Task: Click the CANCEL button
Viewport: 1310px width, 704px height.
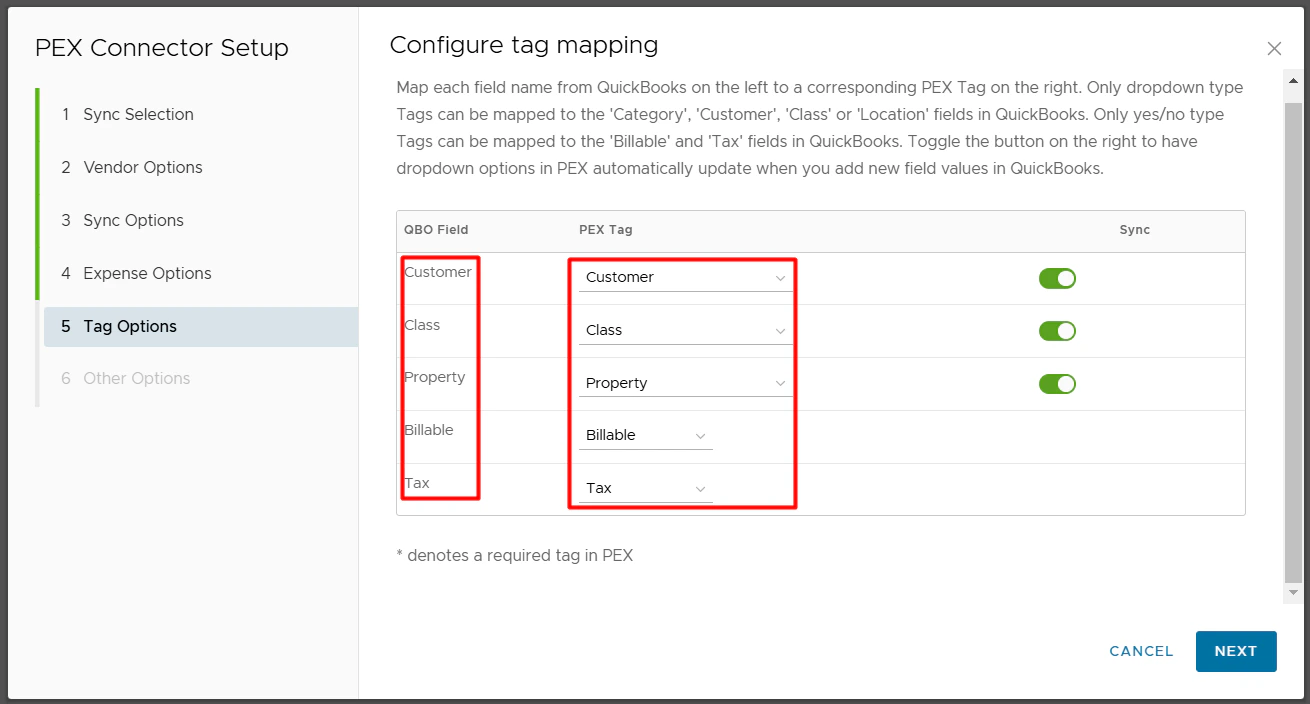Action: point(1141,651)
